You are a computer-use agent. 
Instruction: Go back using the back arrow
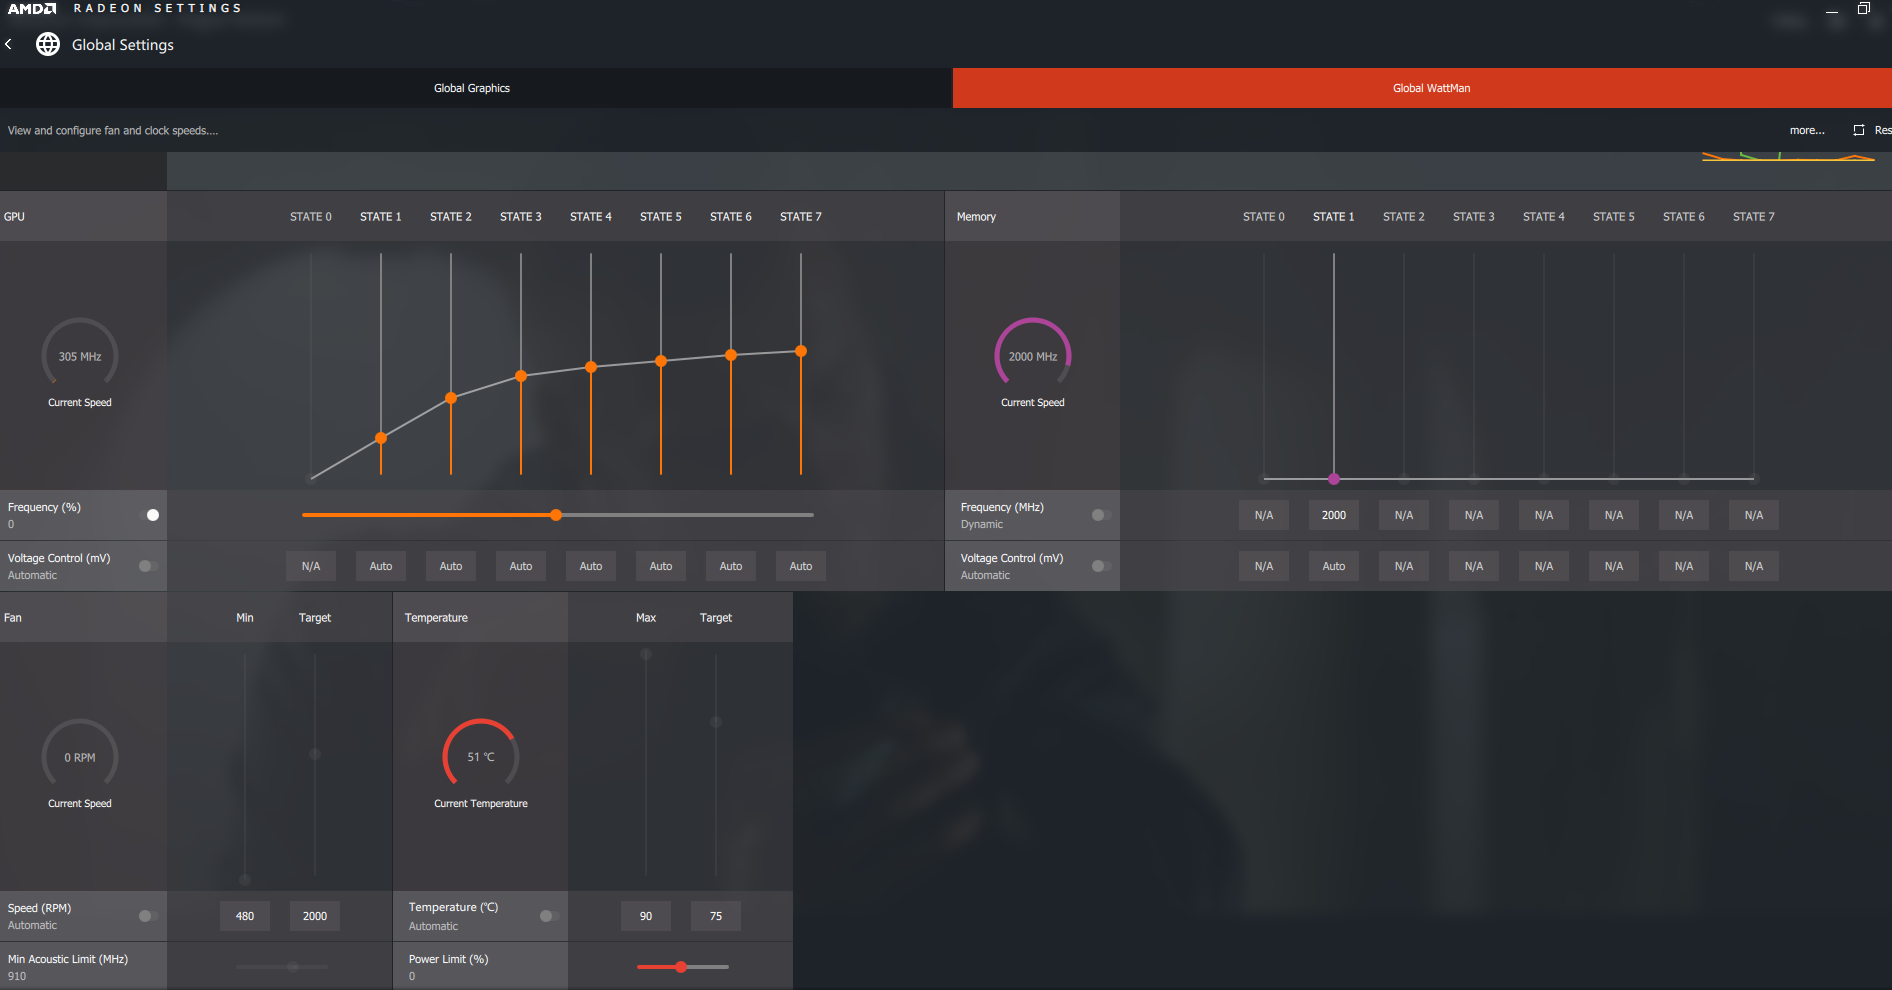pyautogui.click(x=8, y=44)
